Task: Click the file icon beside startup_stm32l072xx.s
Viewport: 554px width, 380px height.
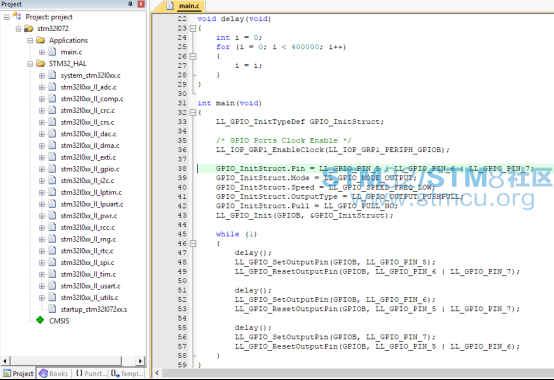Action: point(52,309)
